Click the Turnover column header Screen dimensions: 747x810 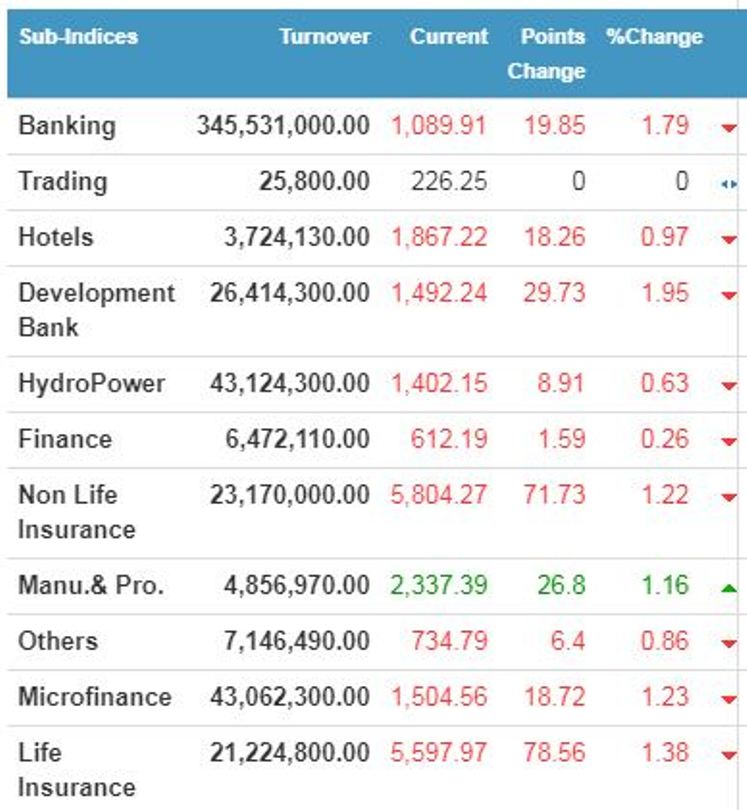pyautogui.click(x=324, y=37)
